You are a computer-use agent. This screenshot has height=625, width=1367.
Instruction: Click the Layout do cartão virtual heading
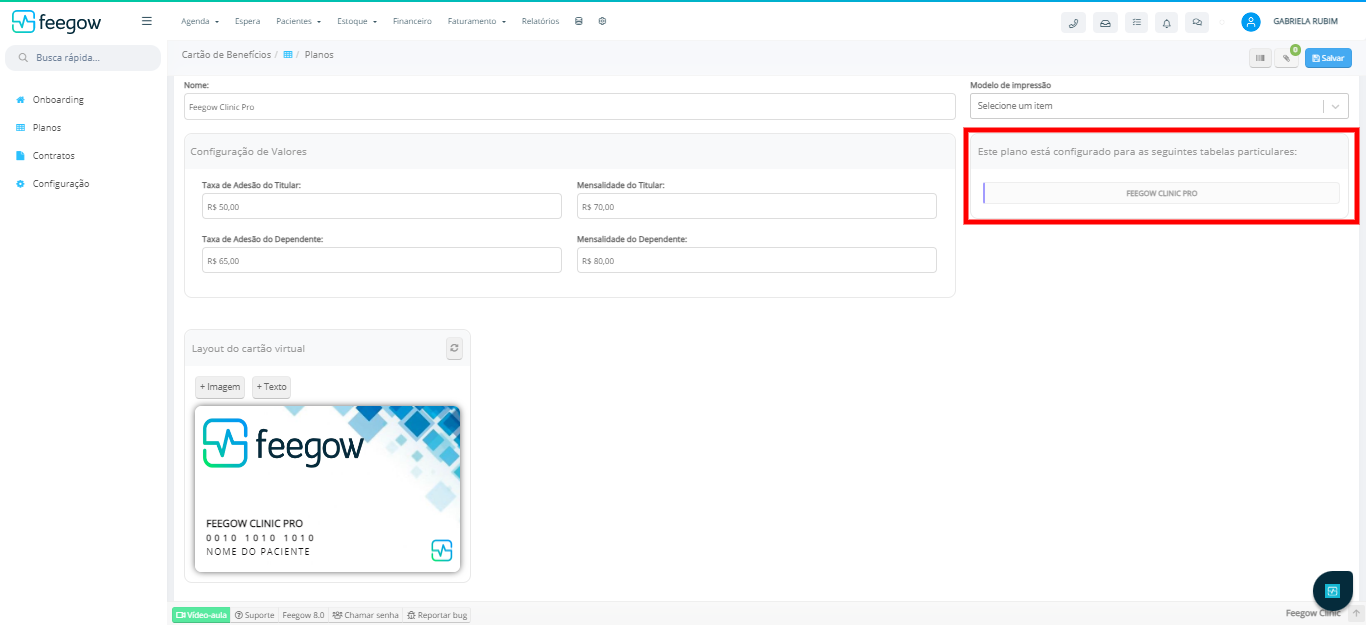(x=248, y=349)
